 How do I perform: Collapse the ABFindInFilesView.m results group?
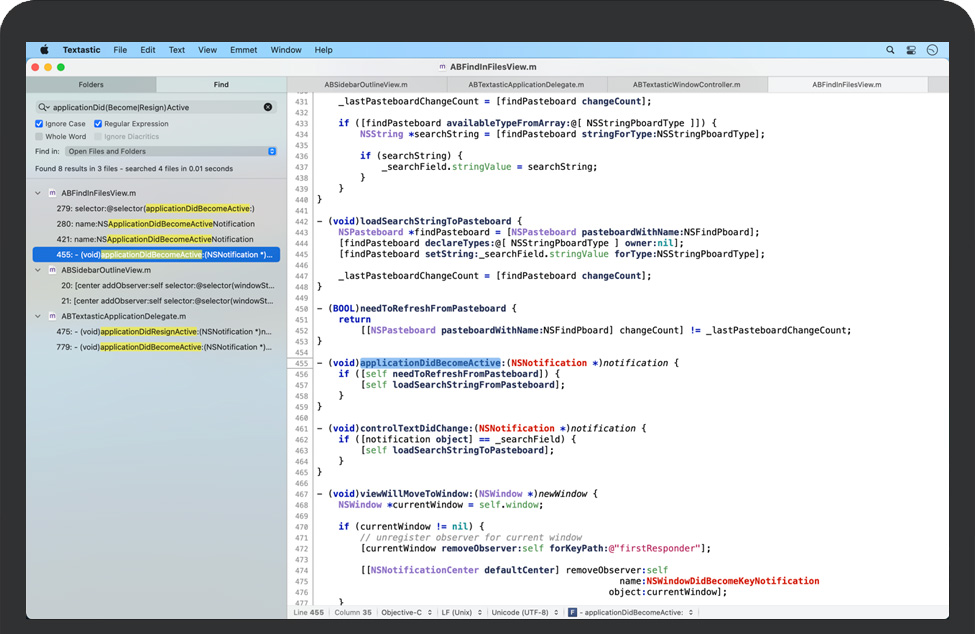(x=38, y=193)
